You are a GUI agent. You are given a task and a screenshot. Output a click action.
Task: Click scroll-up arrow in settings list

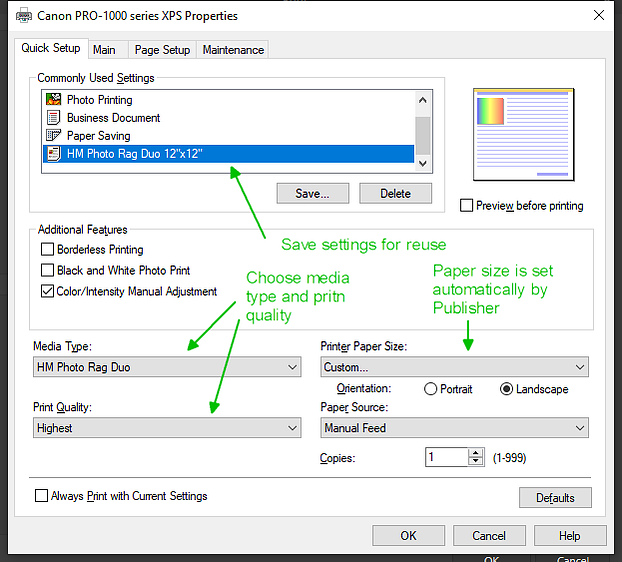pyautogui.click(x=423, y=100)
